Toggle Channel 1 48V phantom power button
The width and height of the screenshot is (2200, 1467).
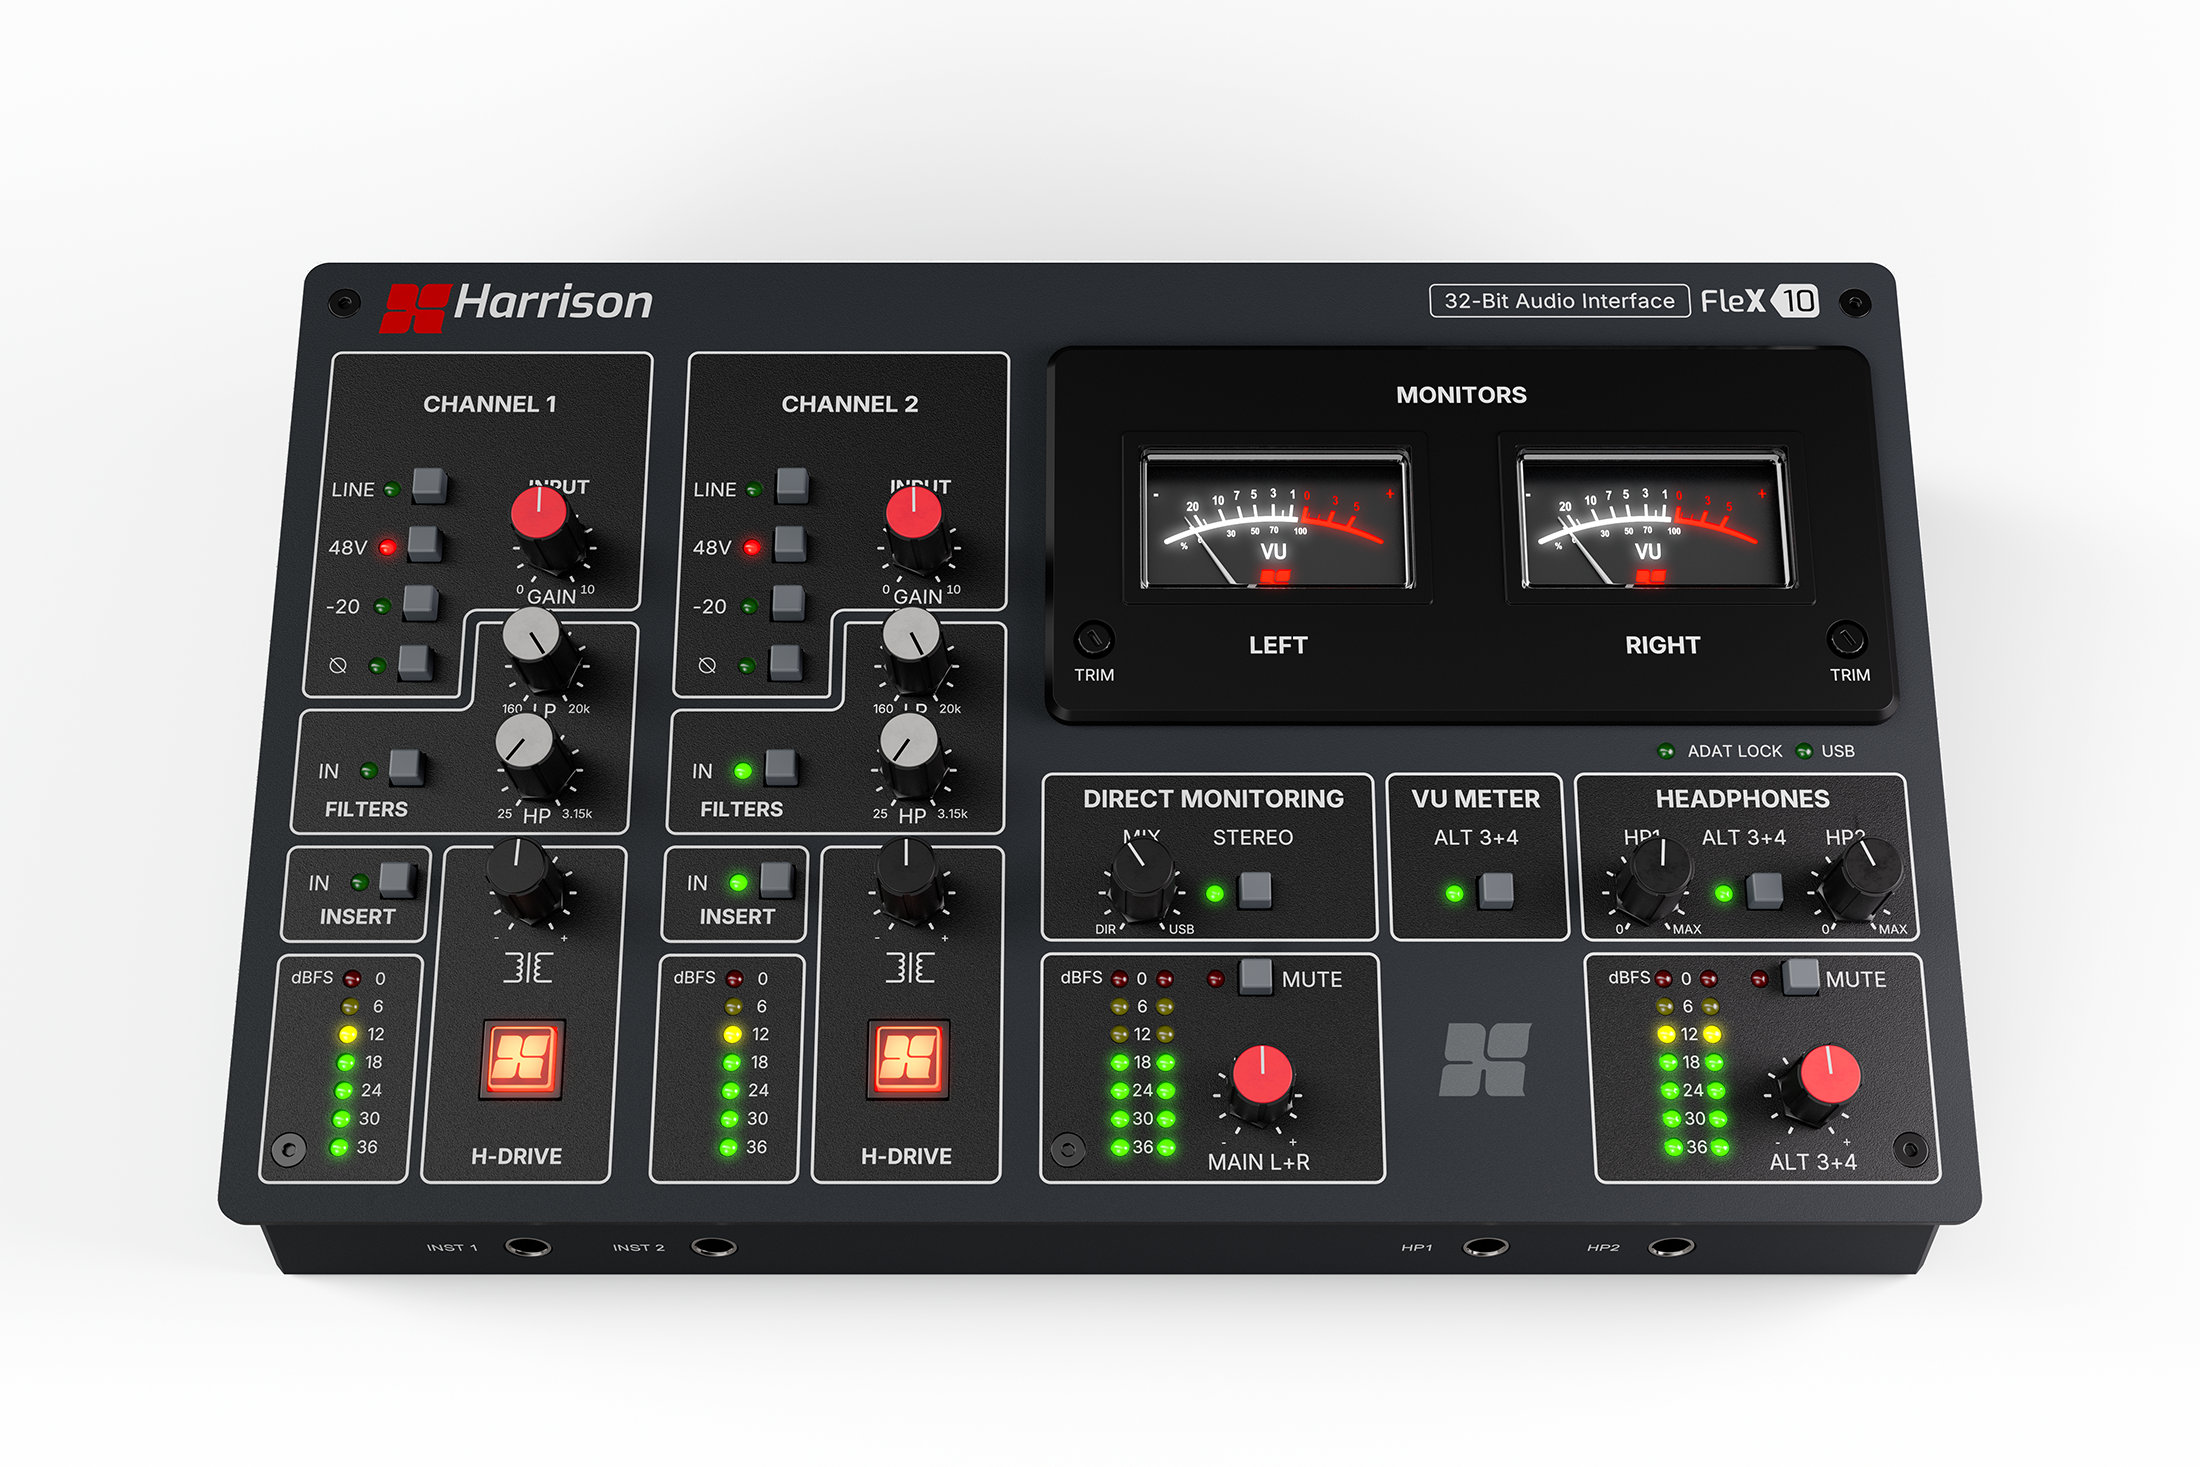[425, 545]
